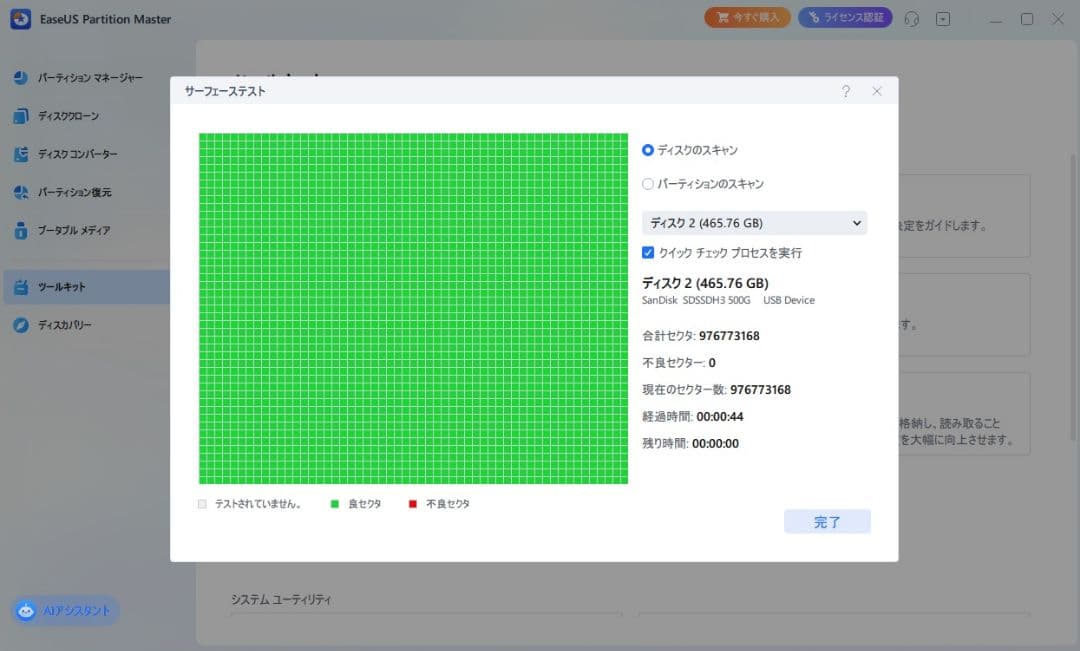
Task: Open the Bootable Media icon
Action: [x=21, y=230]
